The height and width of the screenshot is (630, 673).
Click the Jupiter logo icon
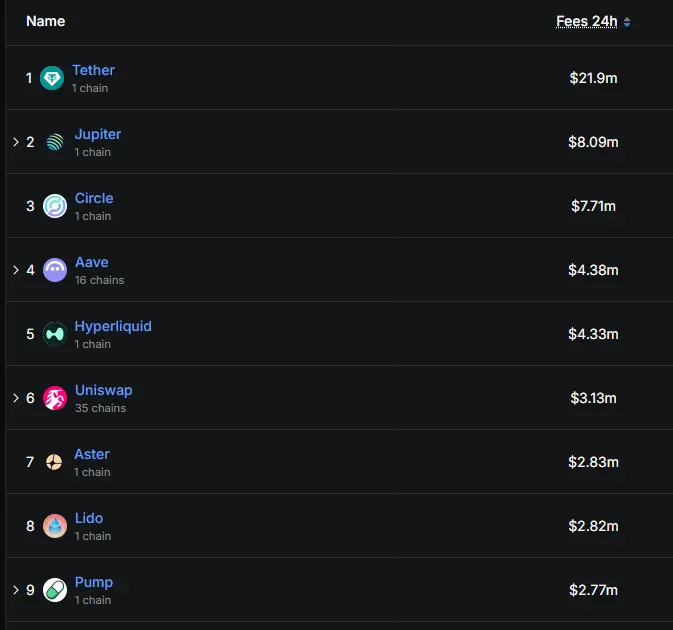[x=55, y=142]
